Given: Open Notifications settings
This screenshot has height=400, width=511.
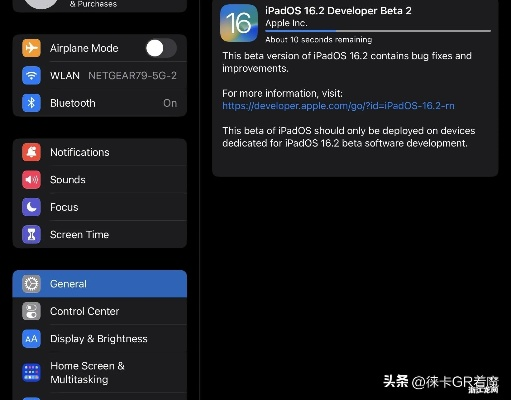Looking at the screenshot, I should tap(100, 152).
